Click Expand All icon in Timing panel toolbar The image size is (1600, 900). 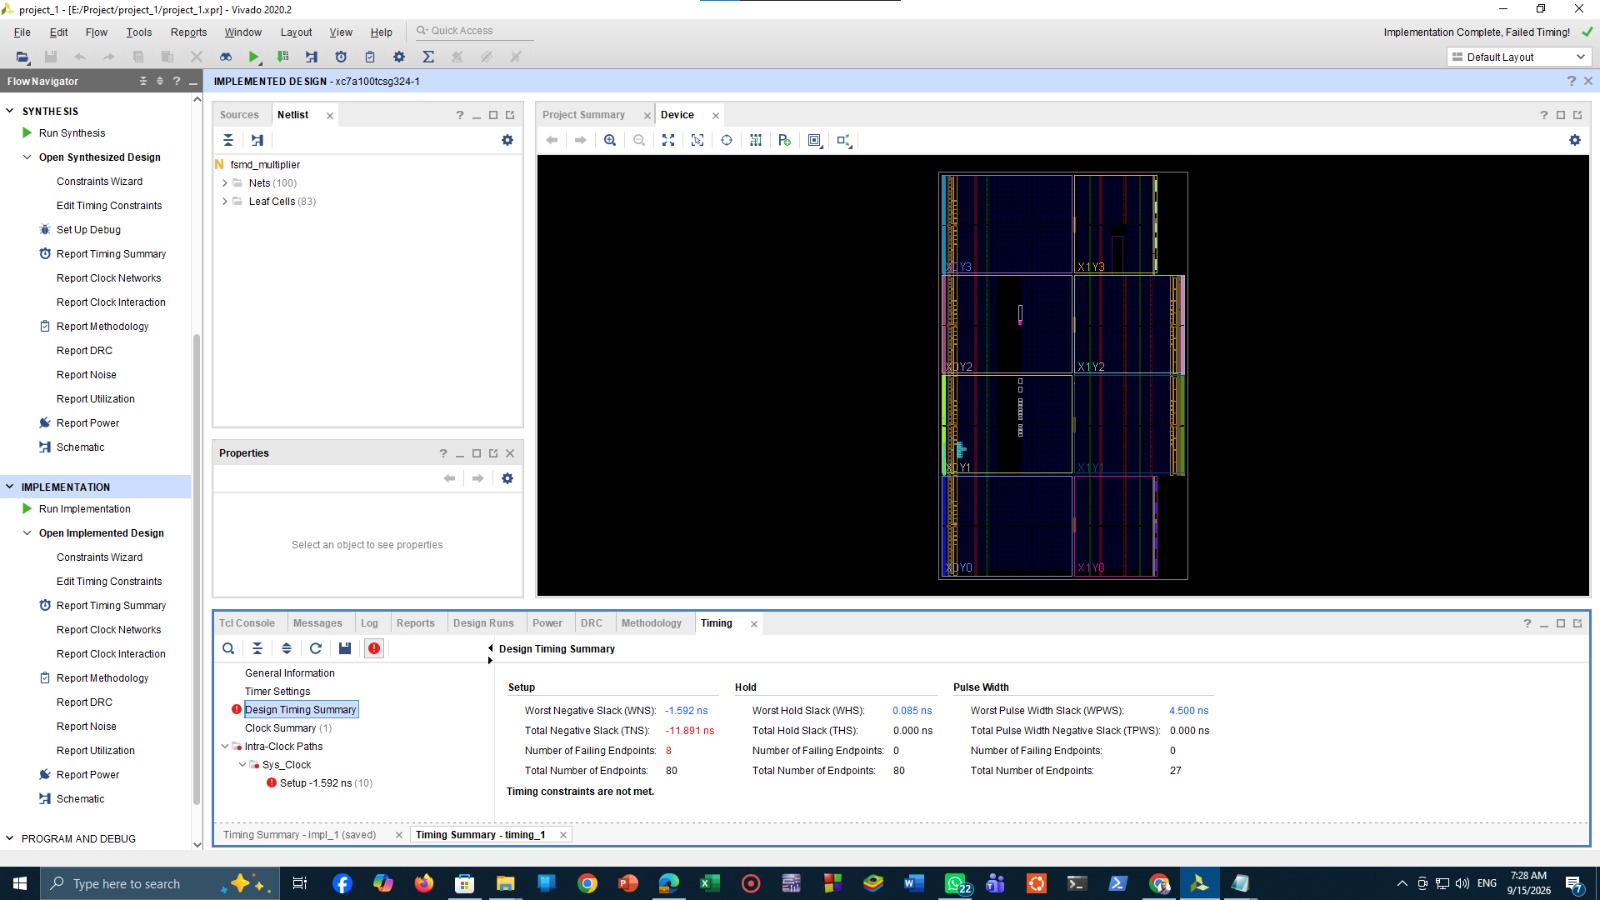pos(286,648)
